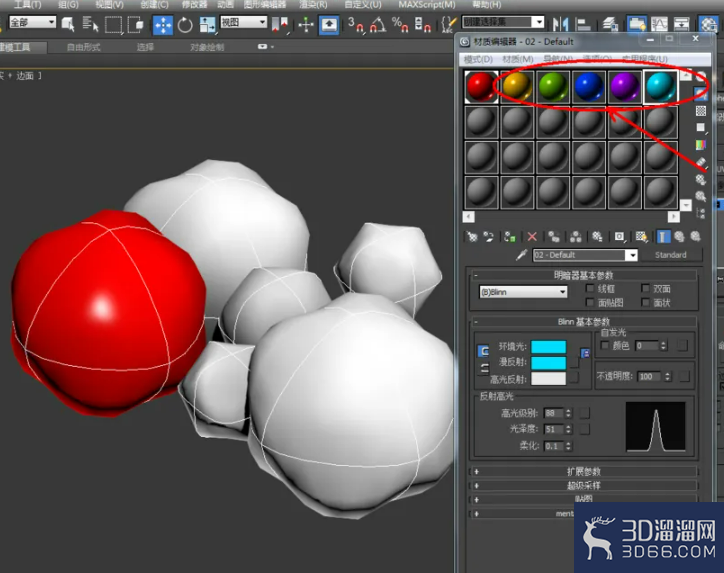This screenshot has height=573, width=724.
Task: Tick the 自发光 颜色 checkbox
Action: pos(604,345)
